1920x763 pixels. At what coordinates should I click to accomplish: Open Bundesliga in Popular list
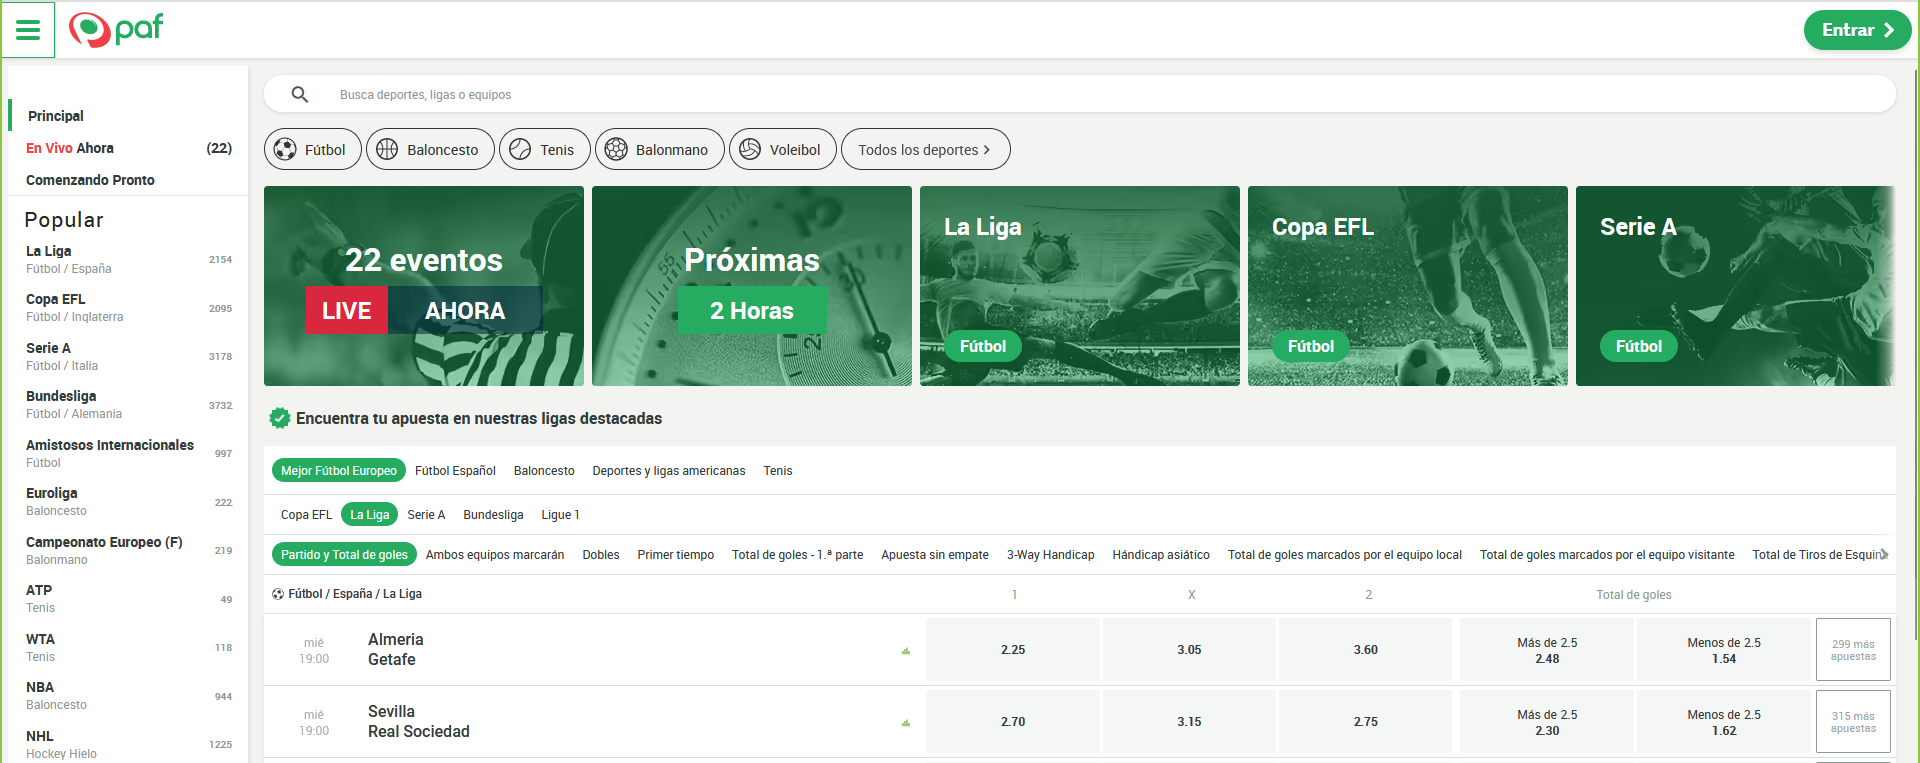tap(128, 405)
